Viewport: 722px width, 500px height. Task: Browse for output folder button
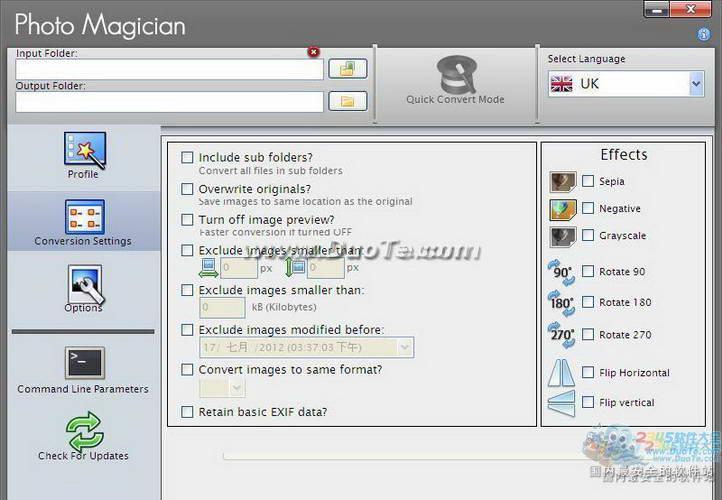(348, 101)
